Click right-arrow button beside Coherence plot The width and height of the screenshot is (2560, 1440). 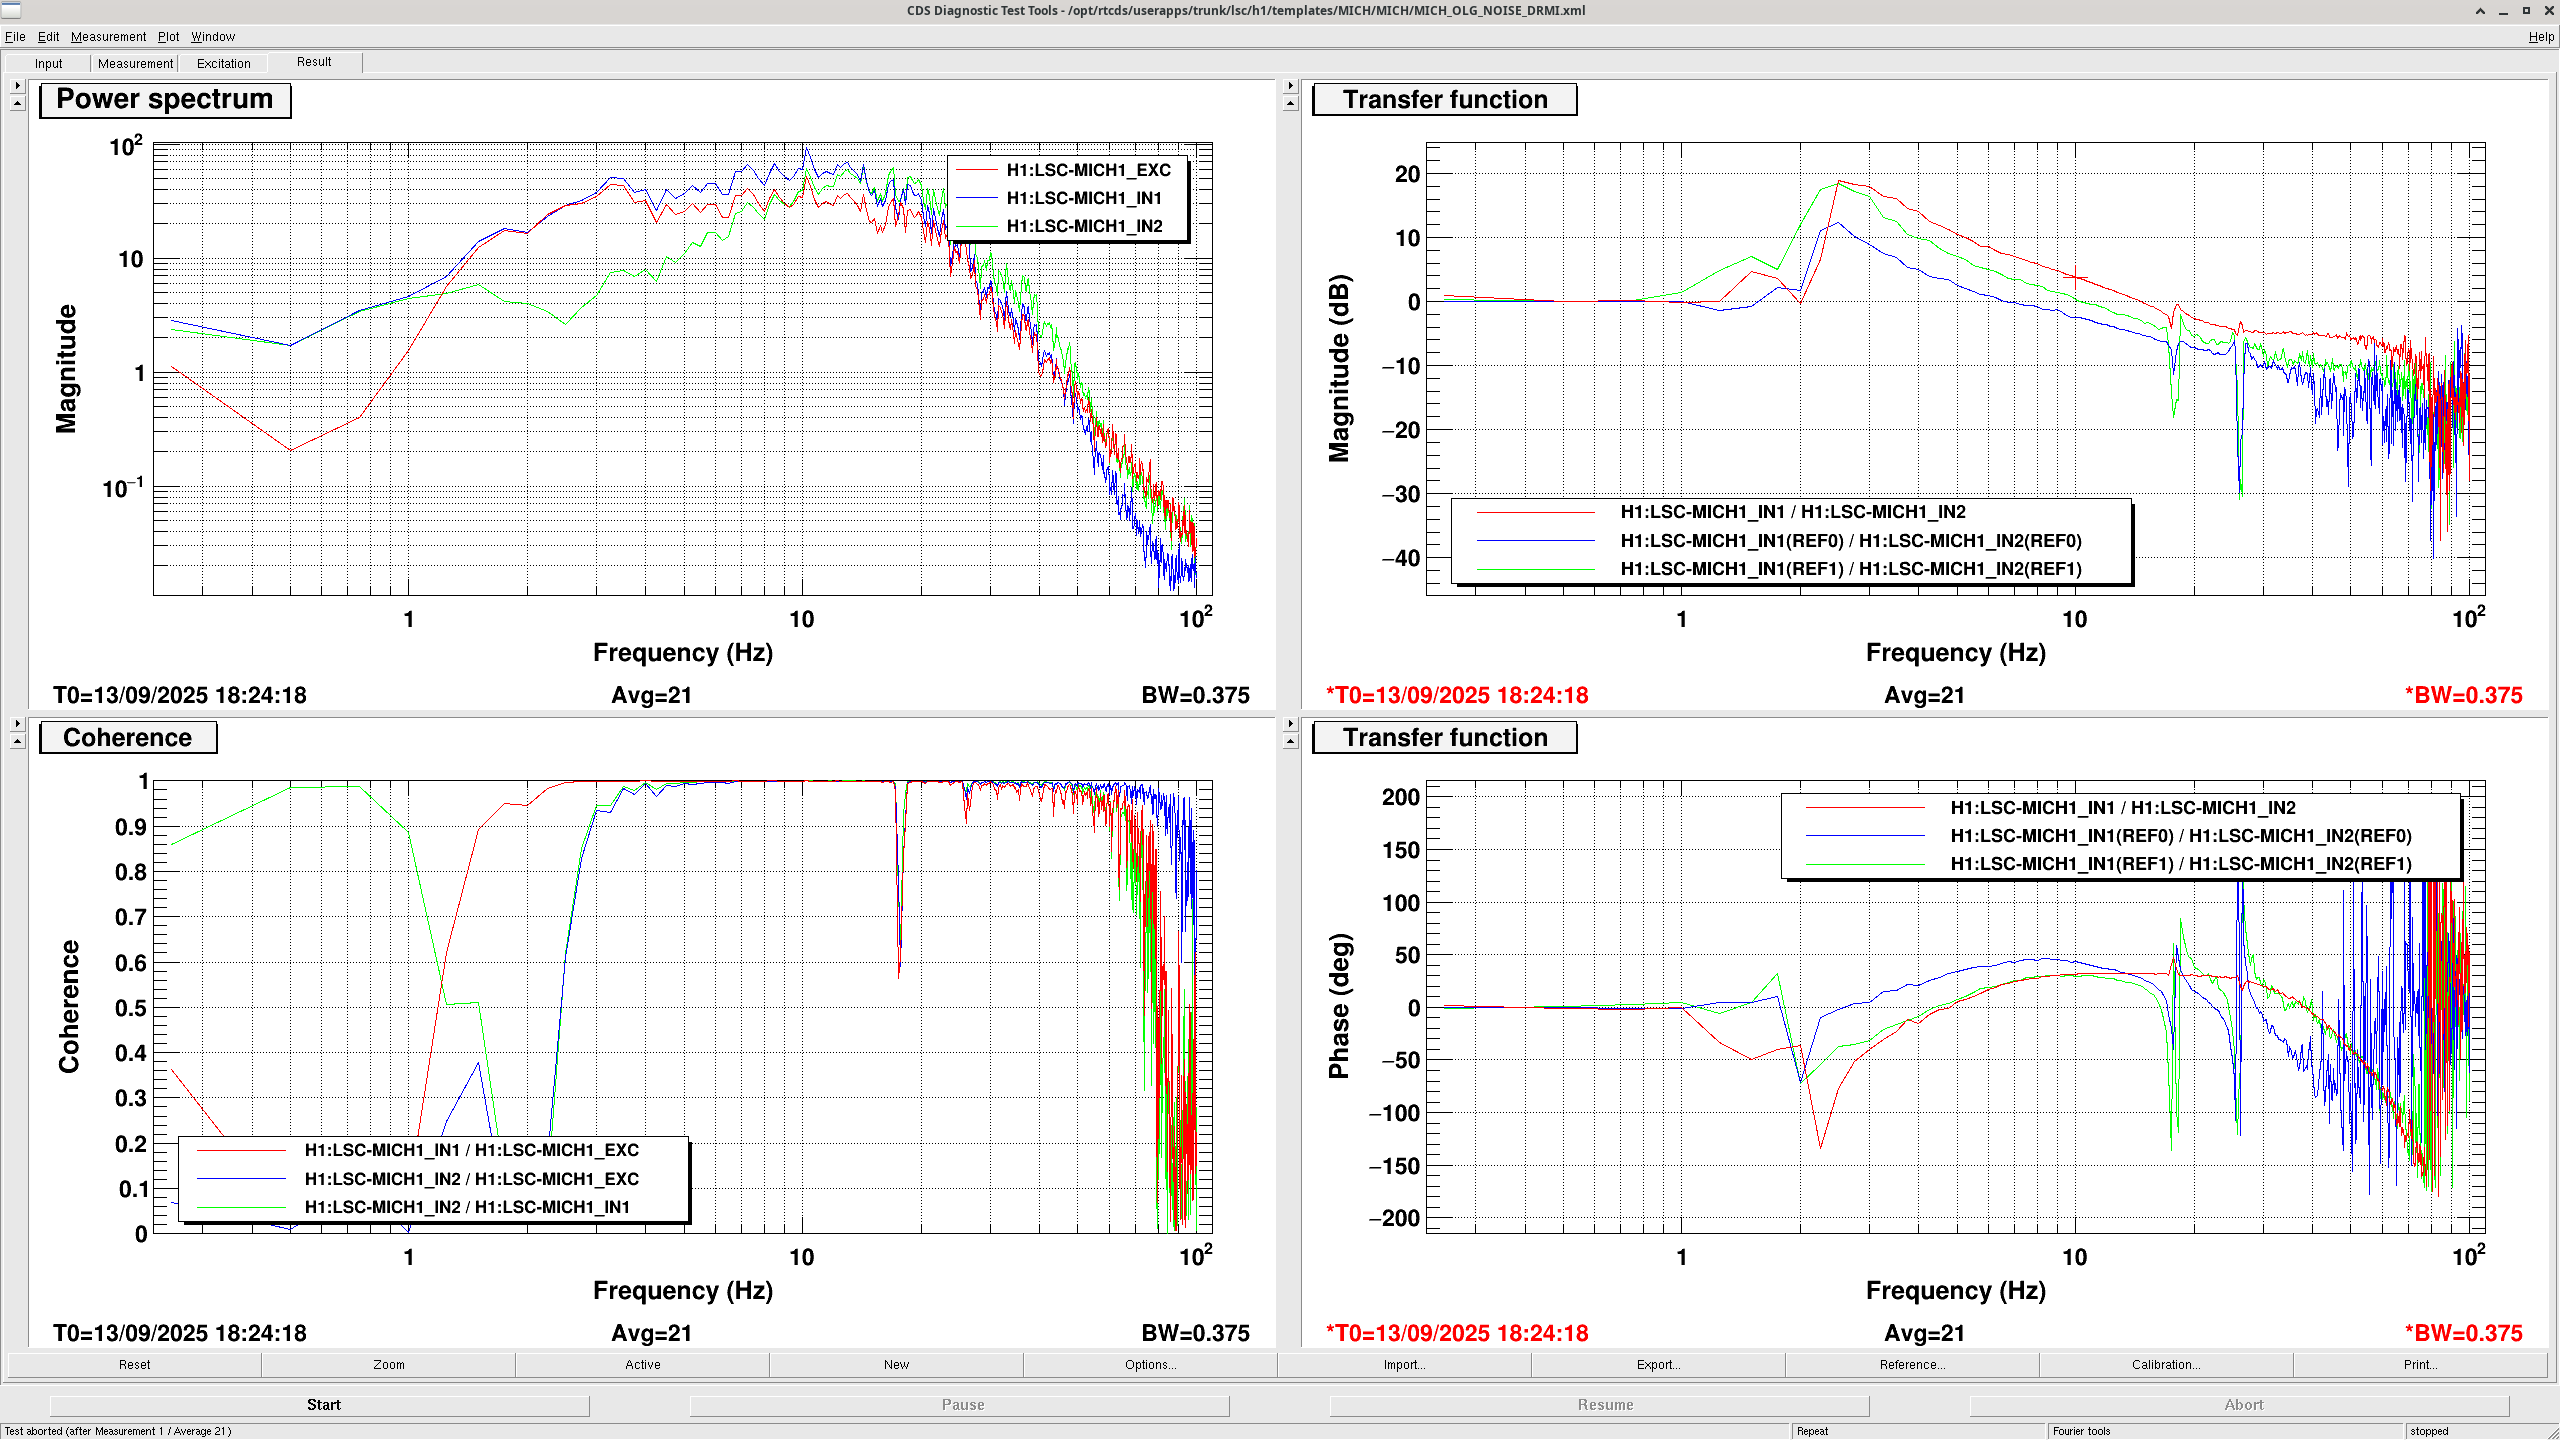click(17, 723)
